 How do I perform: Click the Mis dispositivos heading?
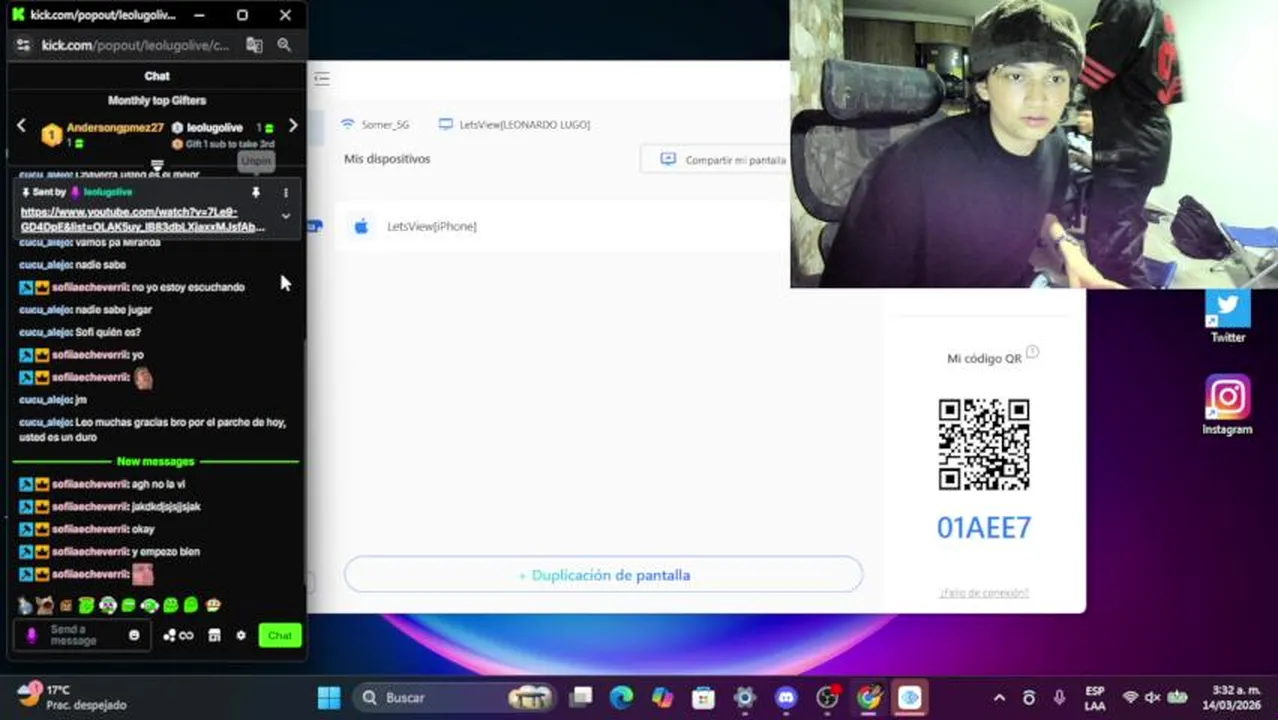pyautogui.click(x=387, y=159)
